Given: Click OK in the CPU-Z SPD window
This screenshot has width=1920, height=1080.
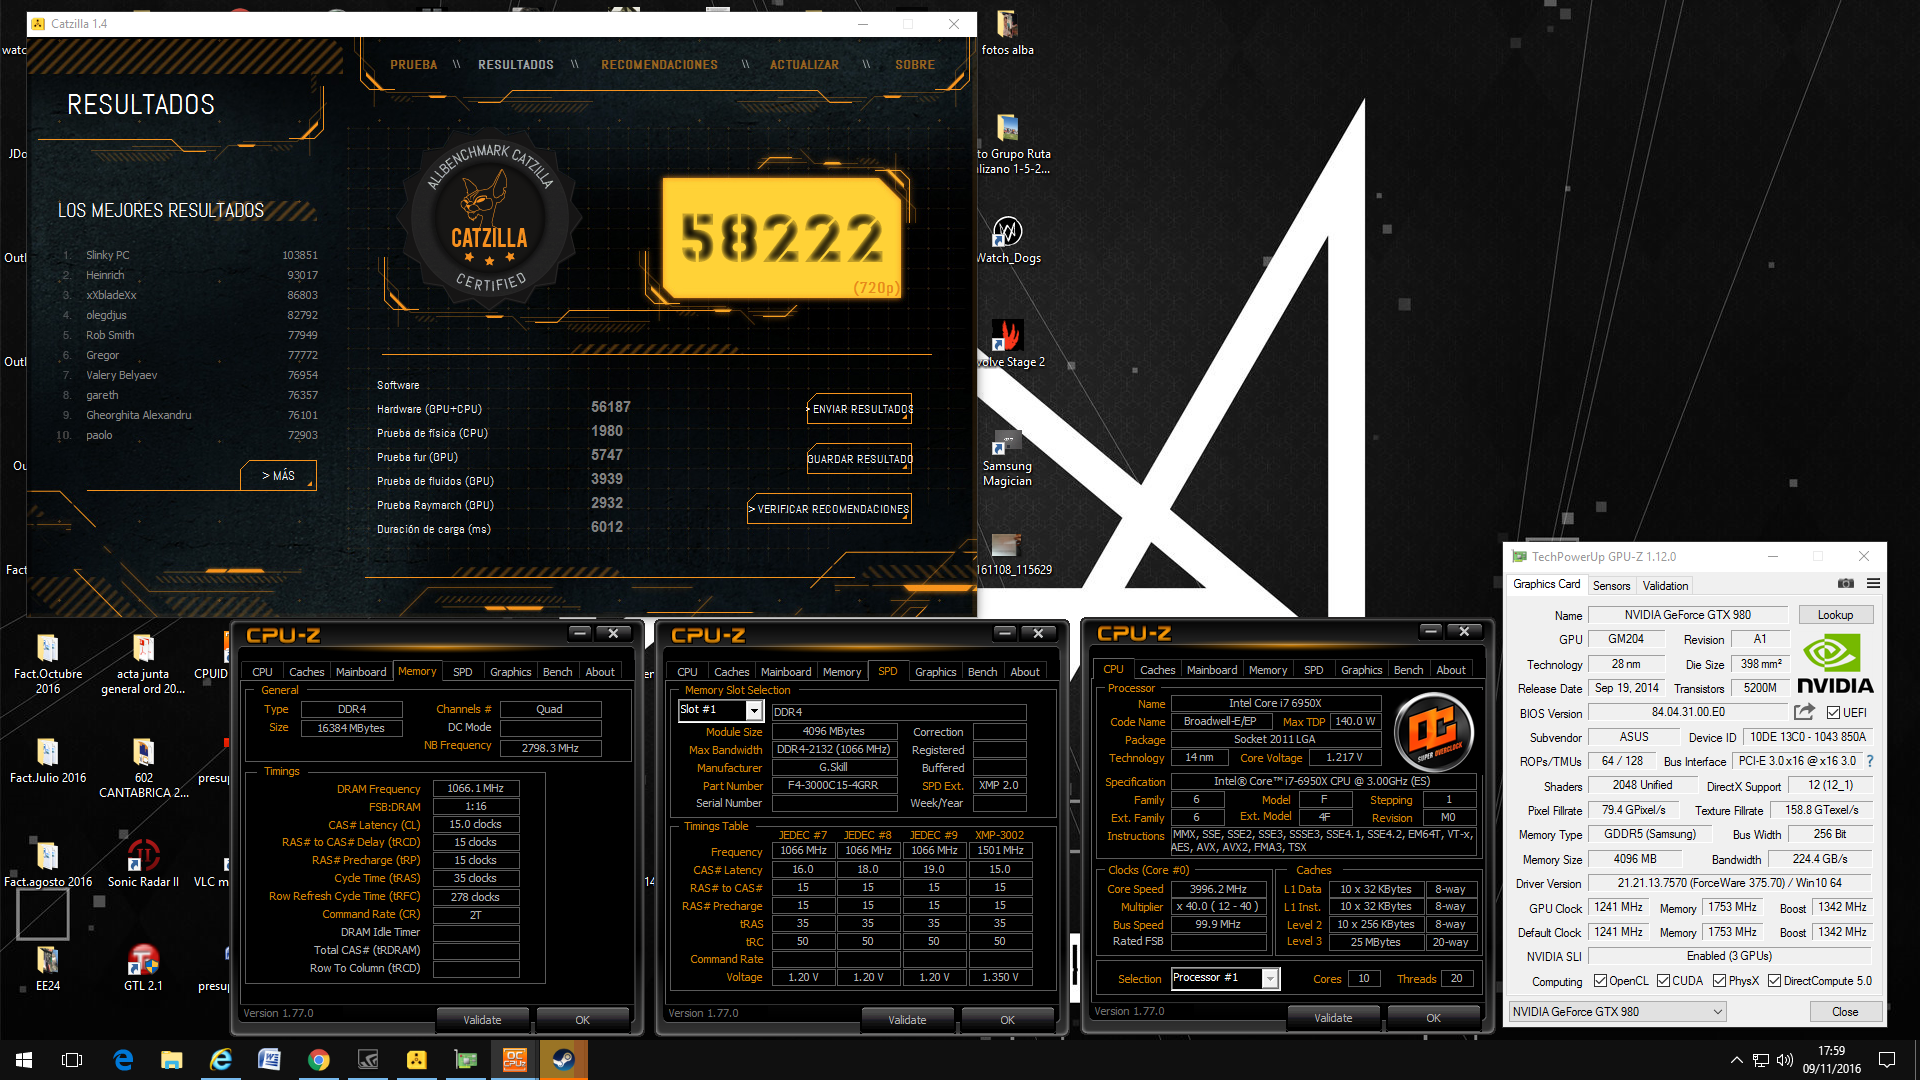Looking at the screenshot, I should (1007, 1020).
